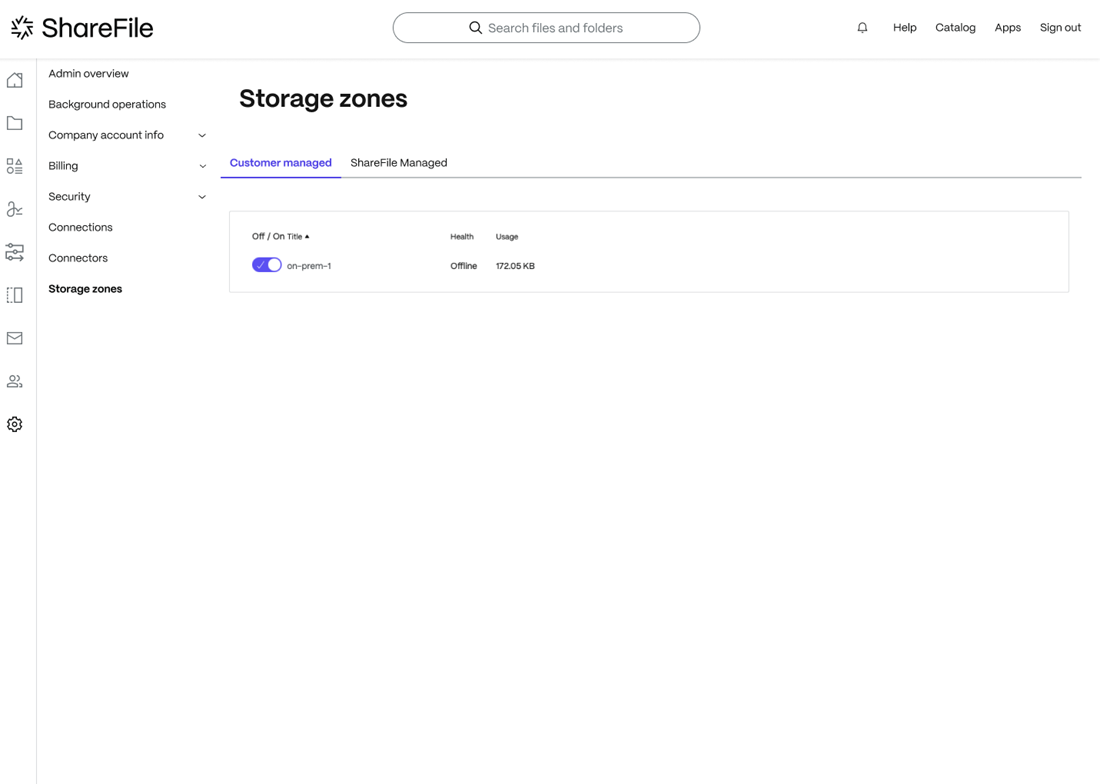
Task: Switch to the ShareFile Managed tab
Action: pos(398,163)
